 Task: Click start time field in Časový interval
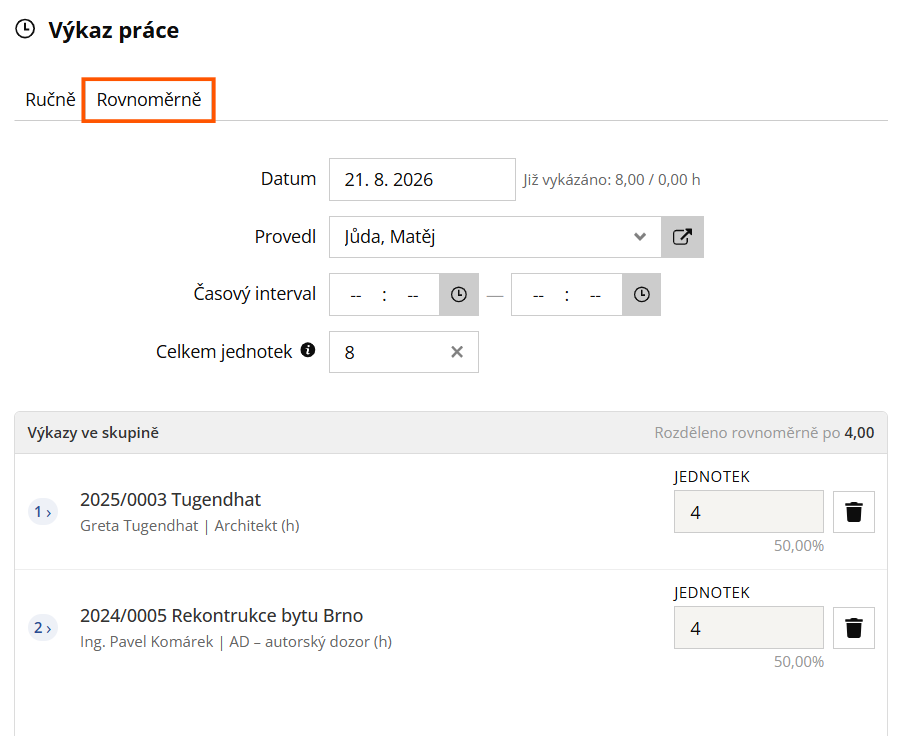(384, 295)
